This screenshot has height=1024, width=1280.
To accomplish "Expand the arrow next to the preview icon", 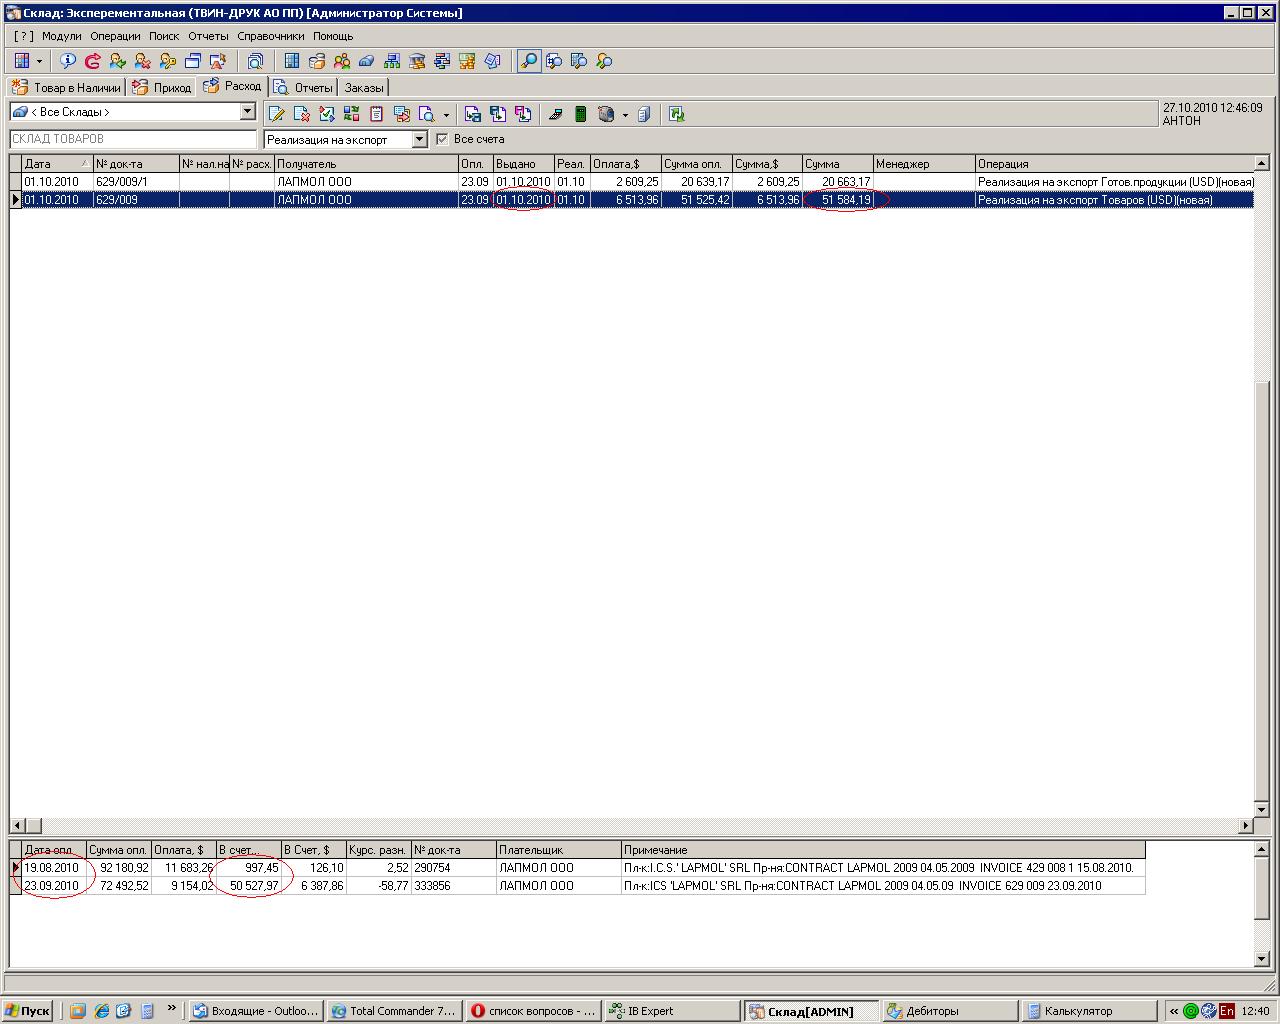I will click(446, 115).
